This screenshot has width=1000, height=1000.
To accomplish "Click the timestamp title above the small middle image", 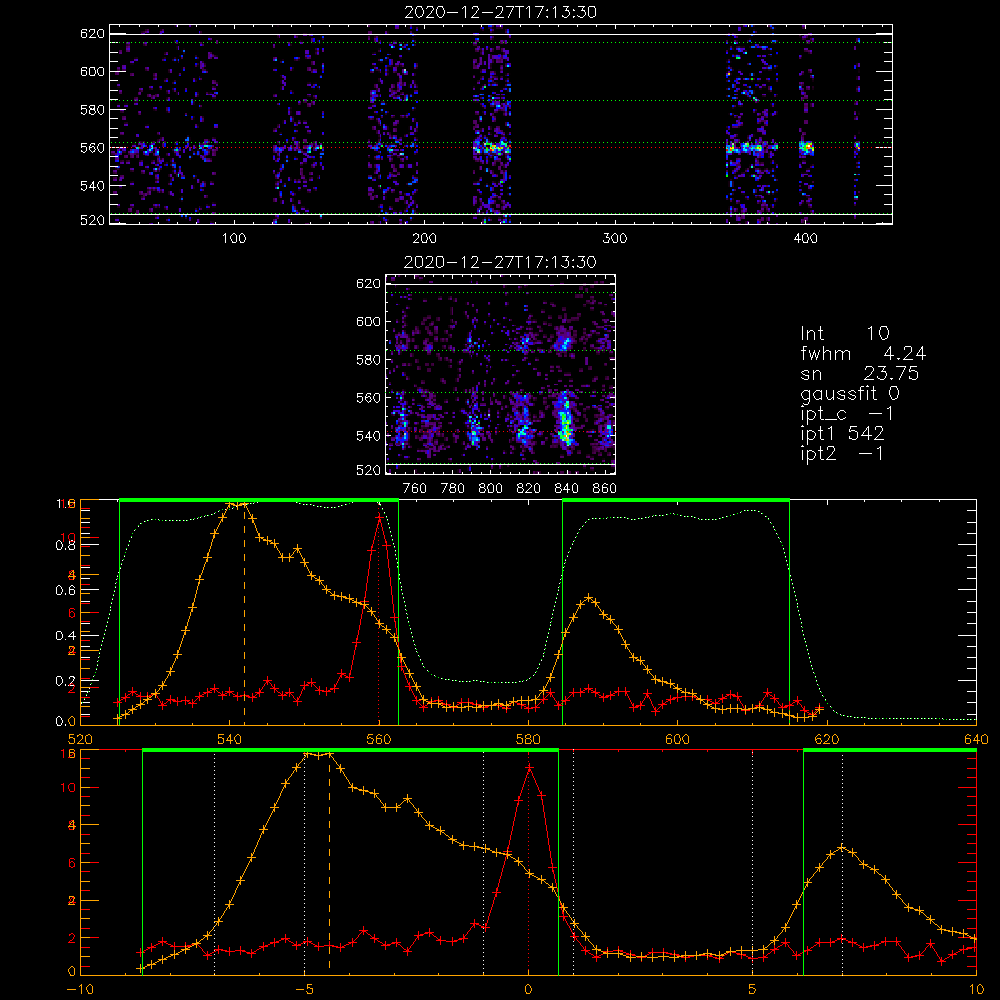I will point(500,262).
